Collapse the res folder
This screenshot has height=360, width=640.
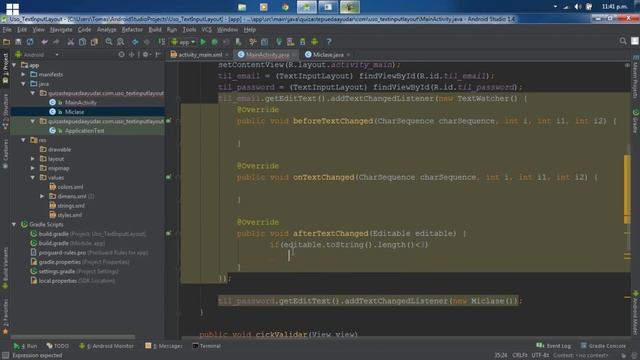(x=24, y=140)
